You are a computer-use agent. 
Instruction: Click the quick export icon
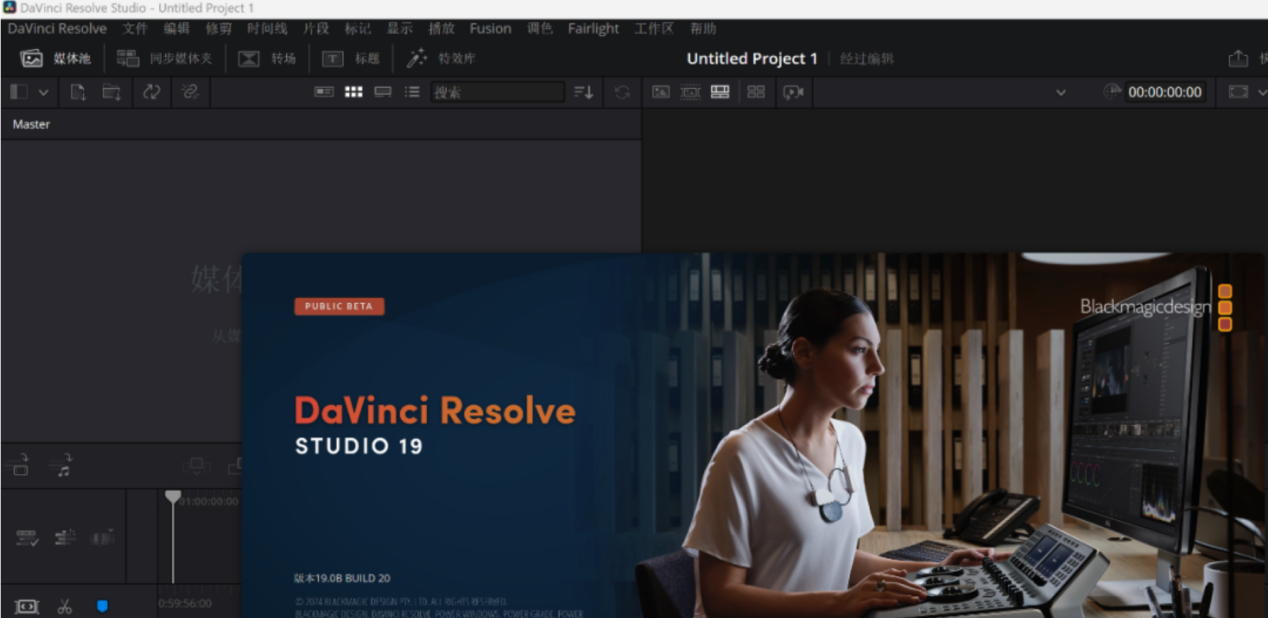point(1238,59)
